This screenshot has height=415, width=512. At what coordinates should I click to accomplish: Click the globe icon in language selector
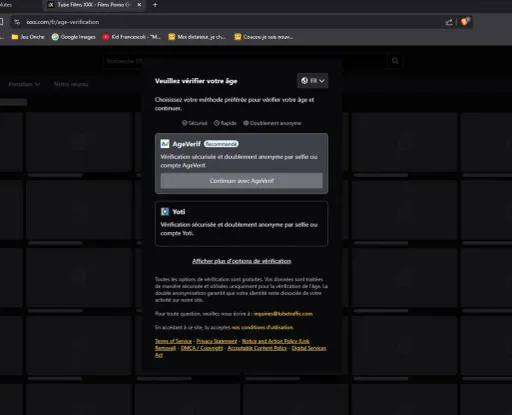(x=304, y=81)
